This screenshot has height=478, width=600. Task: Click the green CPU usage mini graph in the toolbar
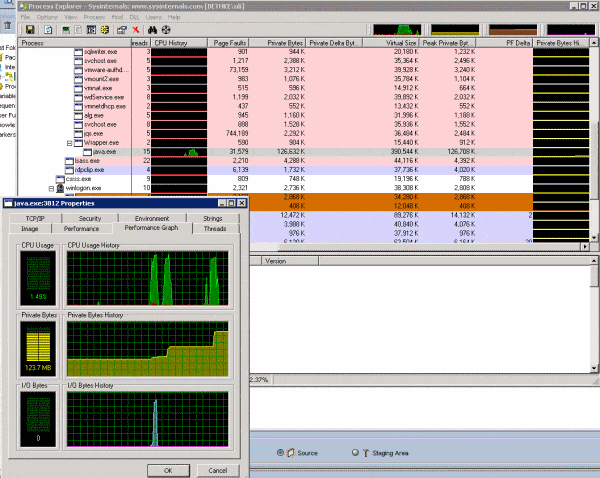point(397,29)
